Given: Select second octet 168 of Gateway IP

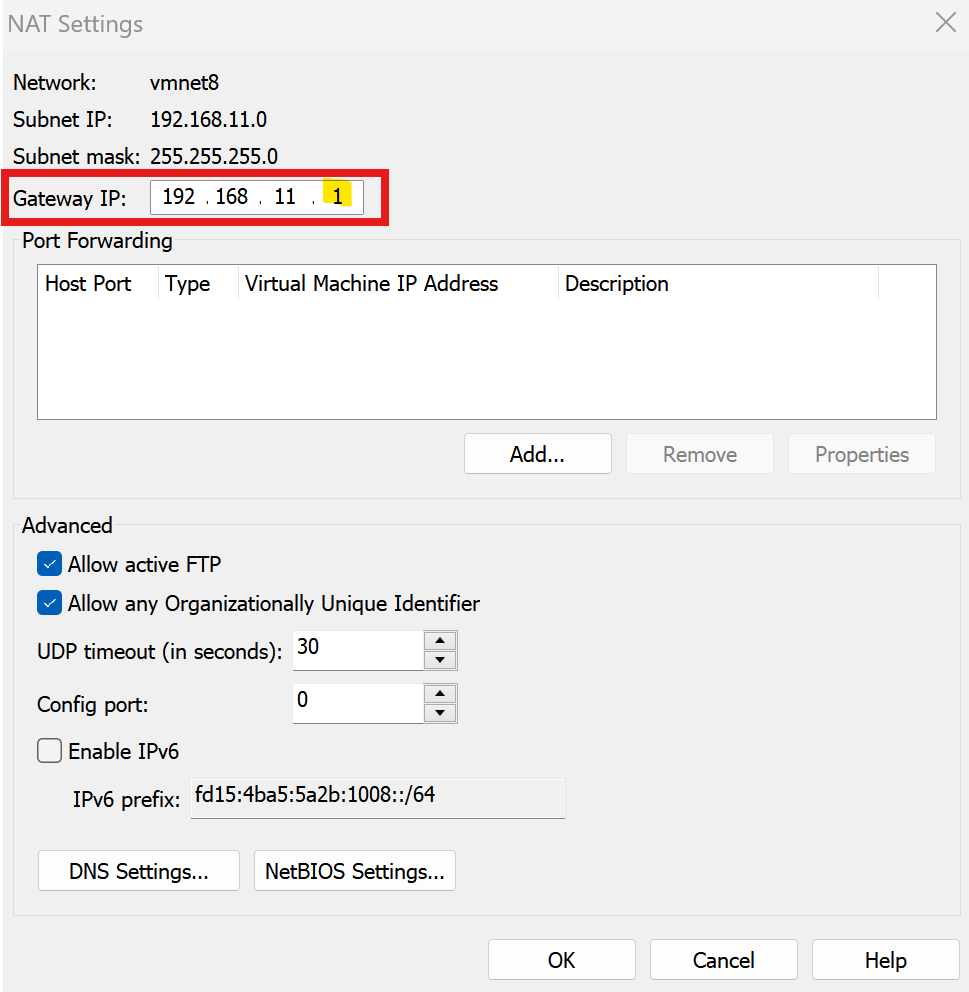Looking at the screenshot, I should click(x=231, y=197).
